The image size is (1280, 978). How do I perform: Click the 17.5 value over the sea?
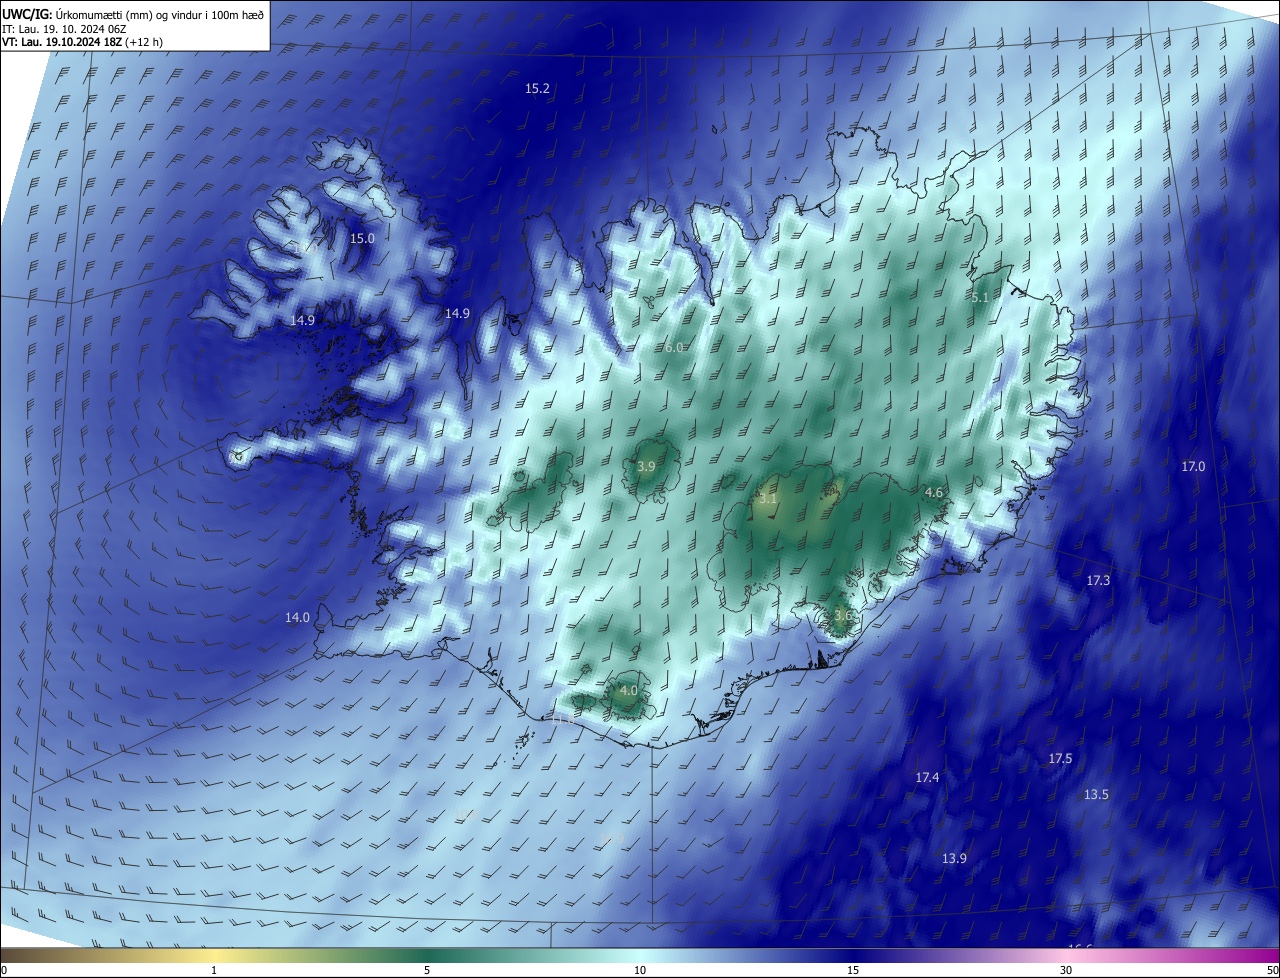point(1060,759)
